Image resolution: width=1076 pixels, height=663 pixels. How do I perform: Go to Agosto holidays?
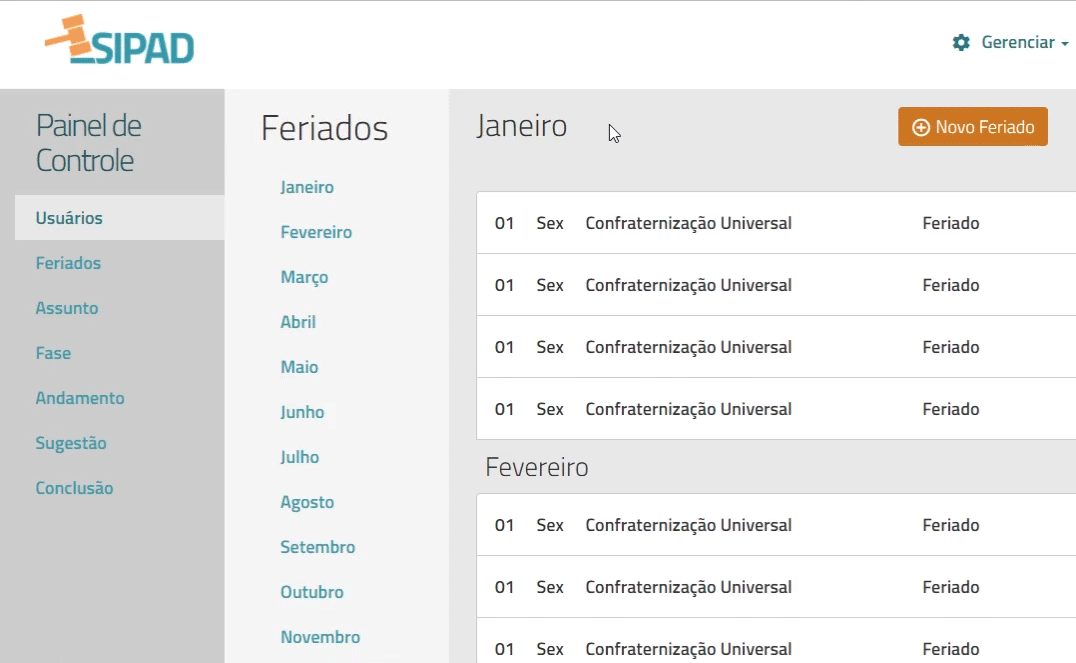[307, 502]
